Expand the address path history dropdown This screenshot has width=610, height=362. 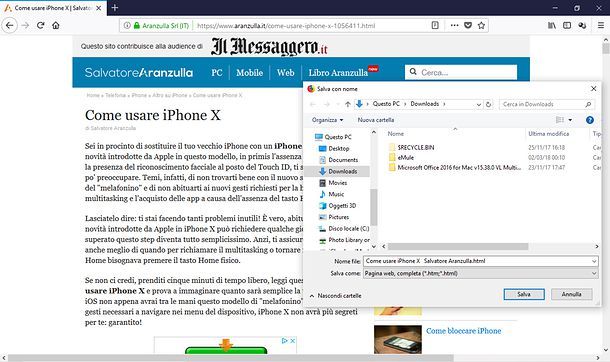coord(479,104)
